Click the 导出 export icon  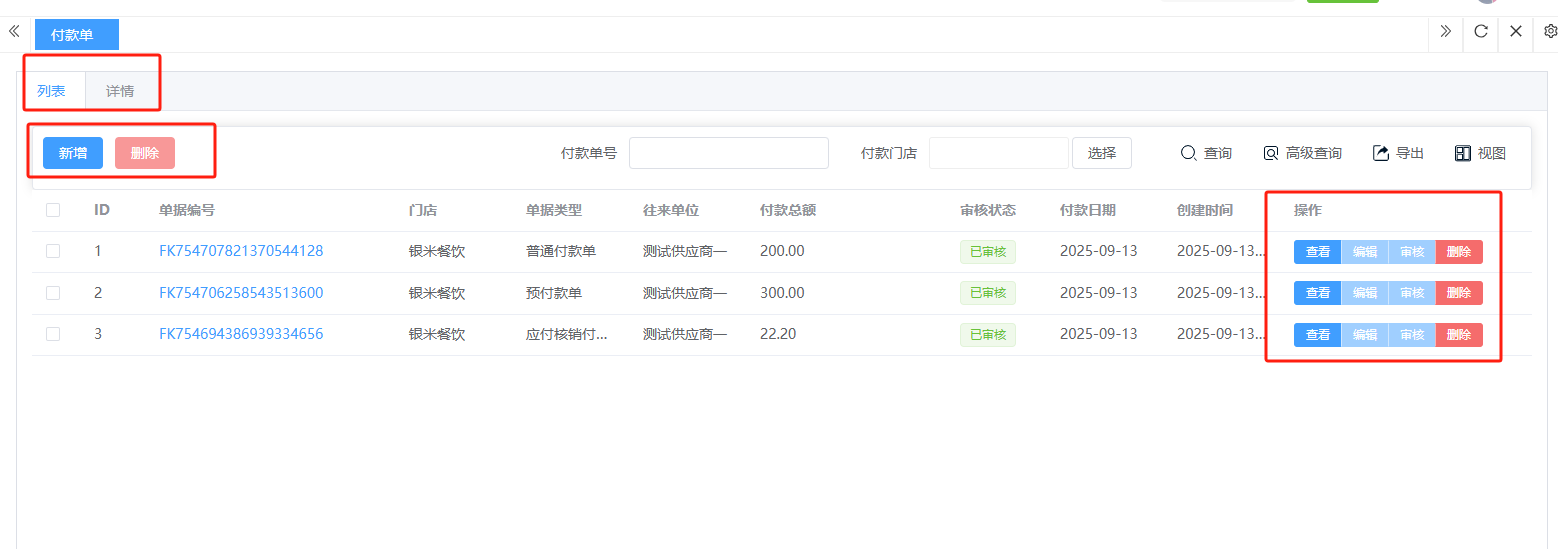(x=1381, y=153)
